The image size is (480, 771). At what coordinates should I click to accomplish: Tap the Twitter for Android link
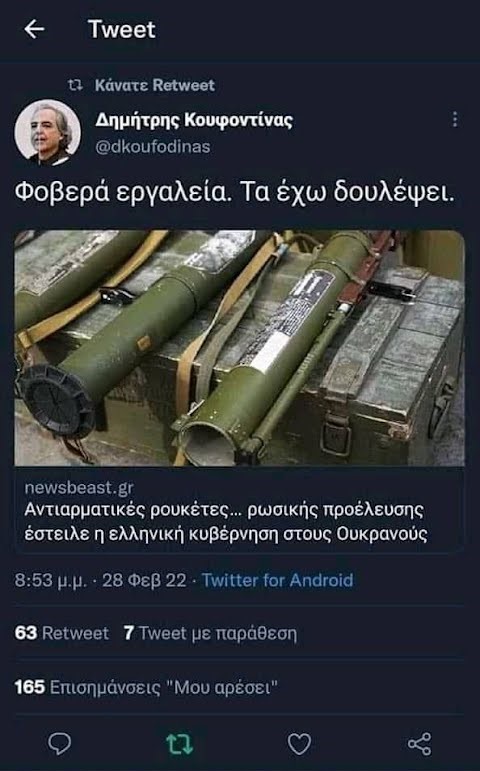(x=277, y=580)
